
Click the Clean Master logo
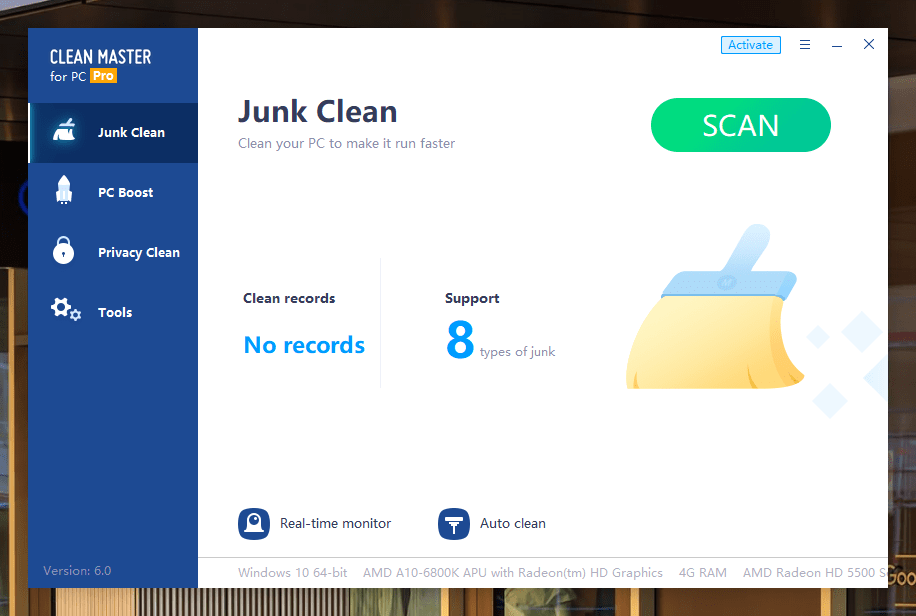coord(100,56)
